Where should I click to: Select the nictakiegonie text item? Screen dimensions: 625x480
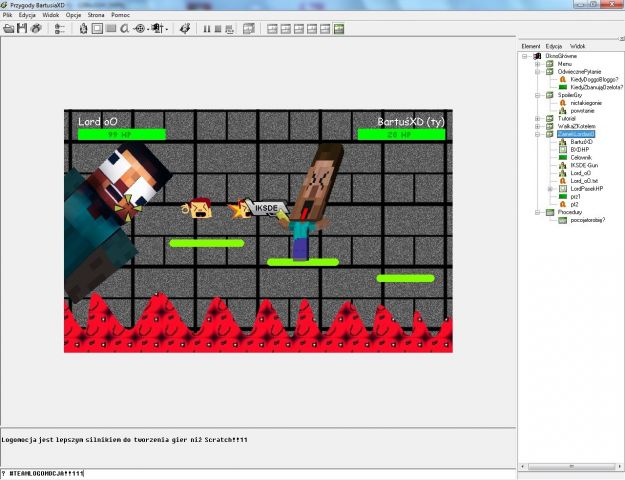pos(586,103)
